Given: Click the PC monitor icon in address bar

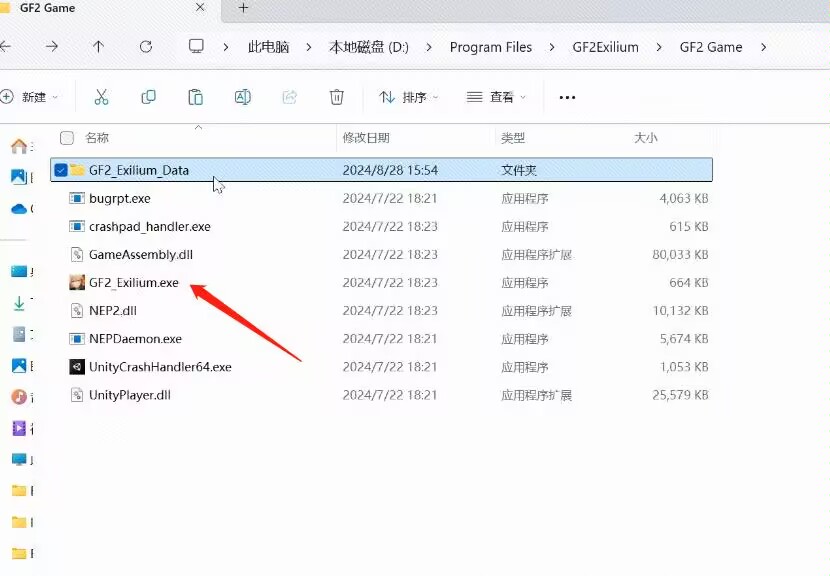Looking at the screenshot, I should [x=196, y=47].
